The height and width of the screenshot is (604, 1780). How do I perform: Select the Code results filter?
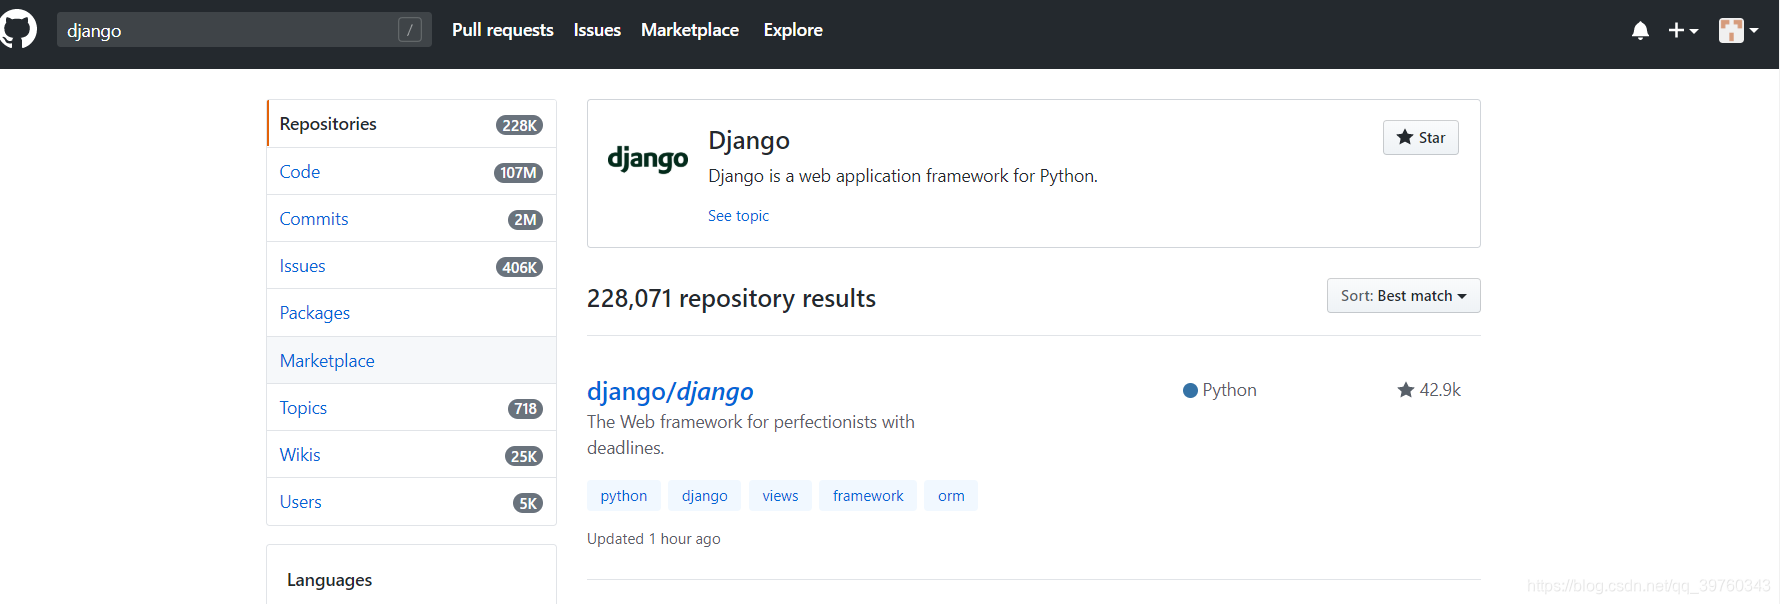(411, 171)
